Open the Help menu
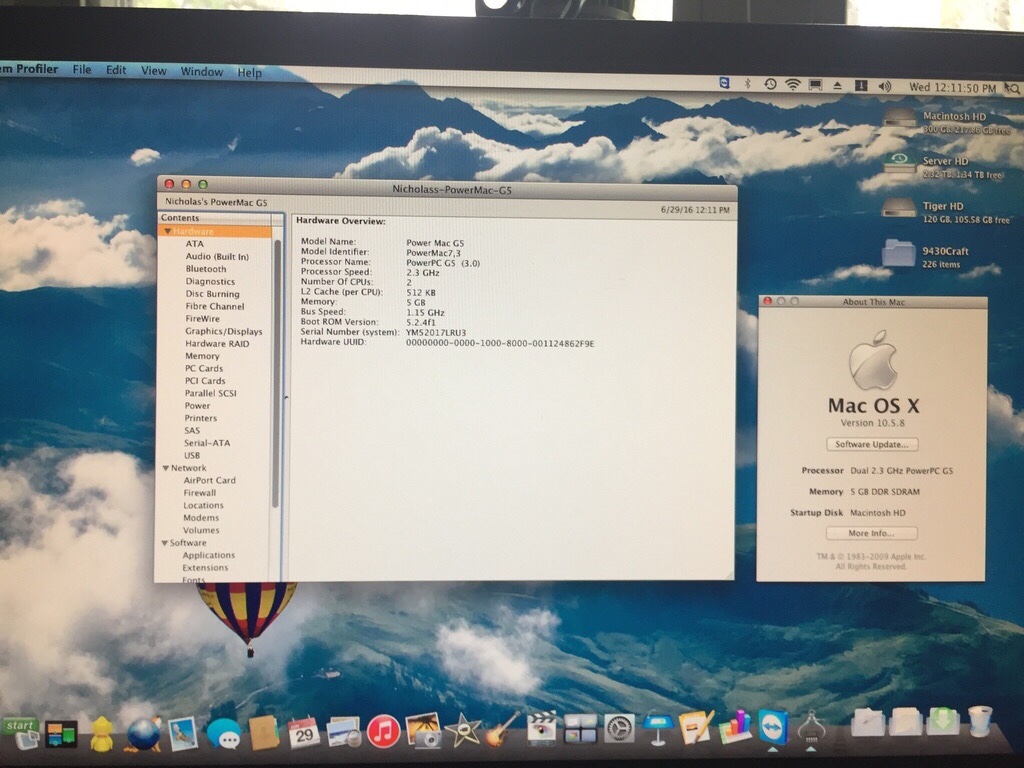 (x=249, y=72)
